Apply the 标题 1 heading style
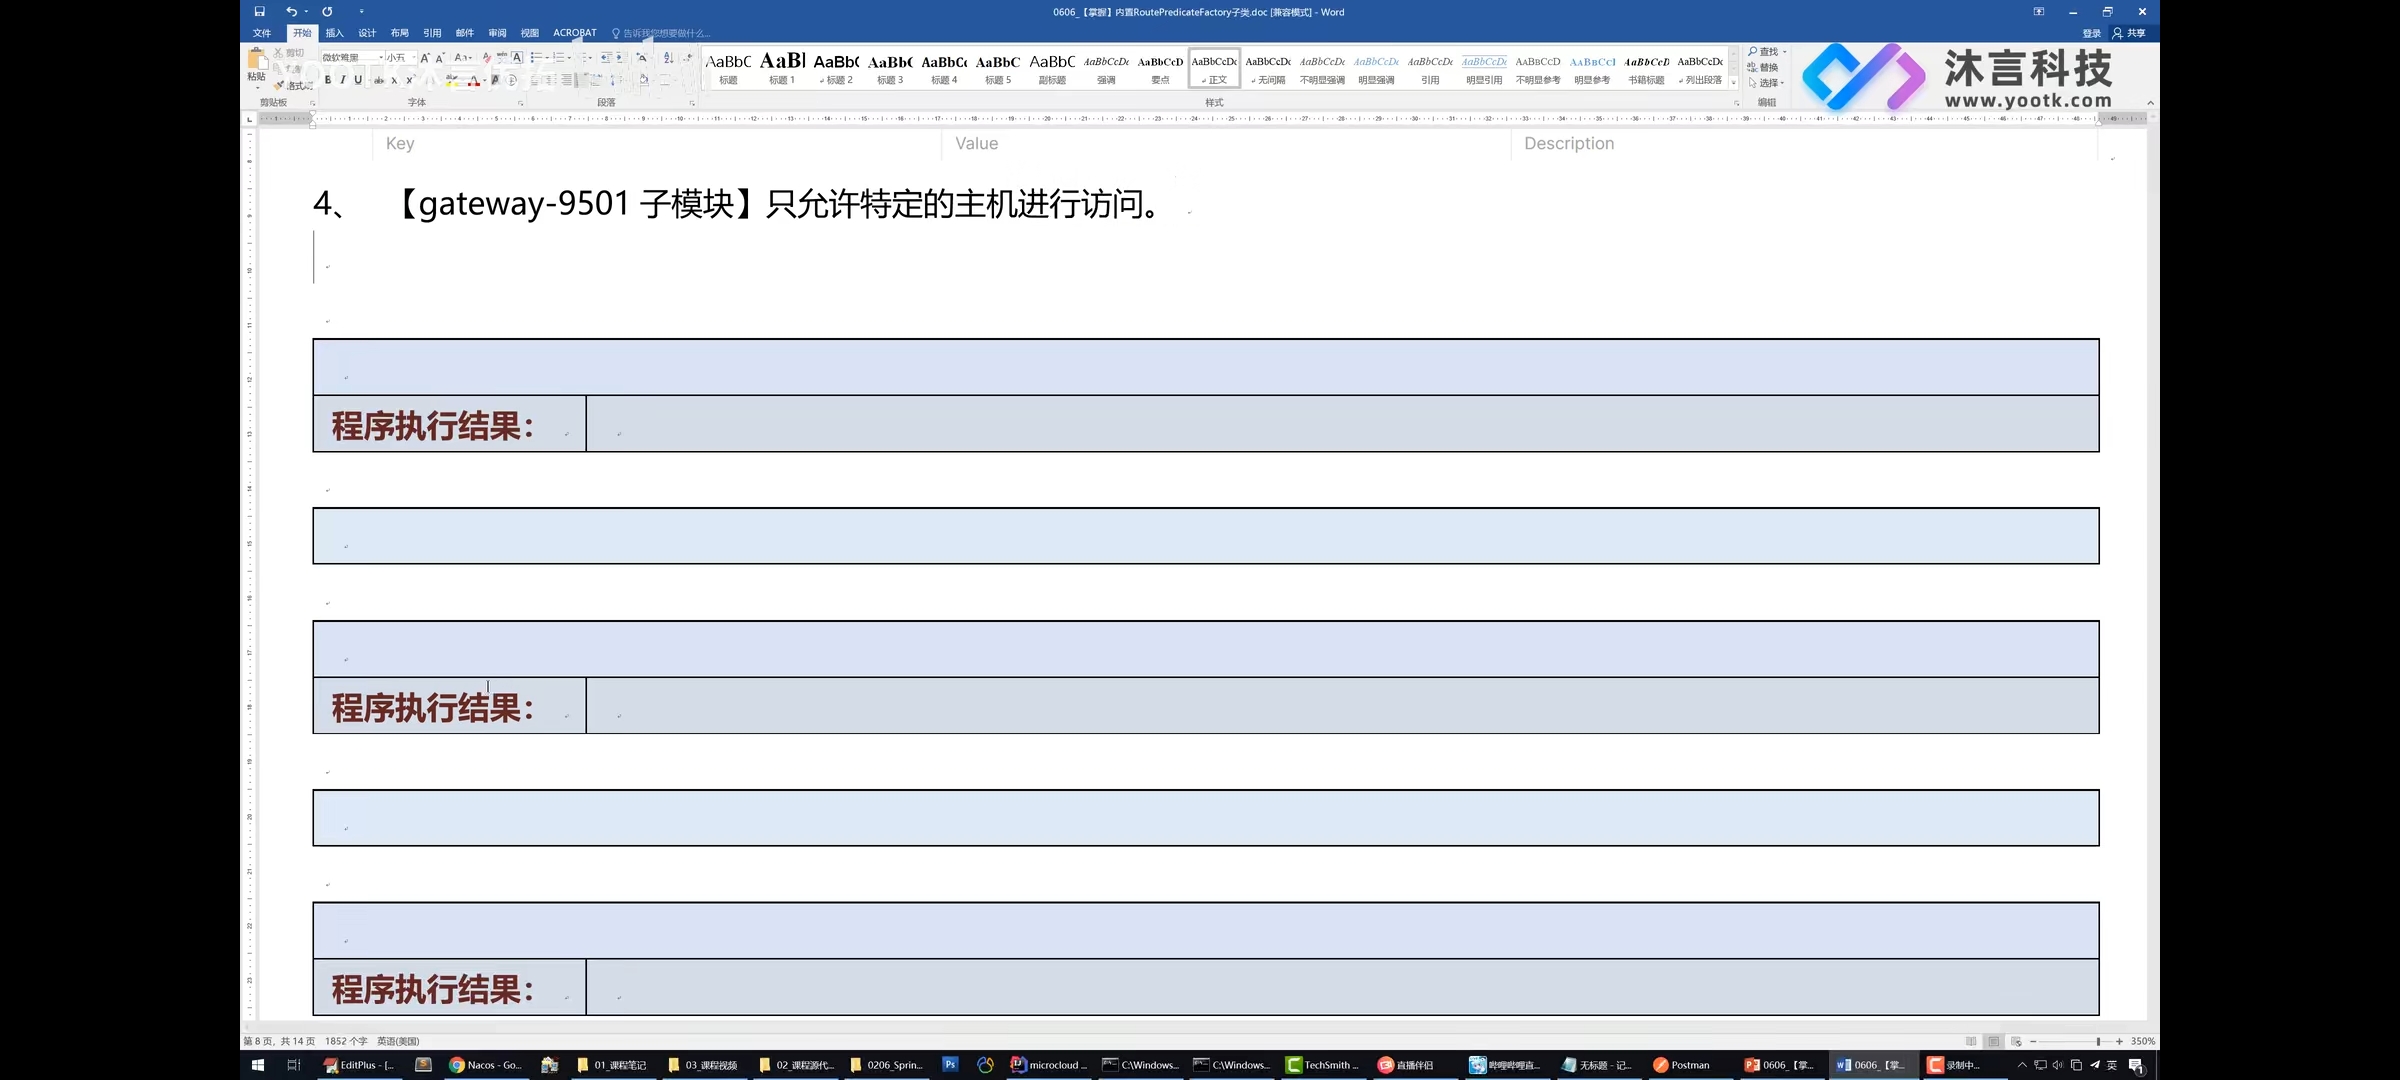2400x1080 pixels. pos(782,68)
